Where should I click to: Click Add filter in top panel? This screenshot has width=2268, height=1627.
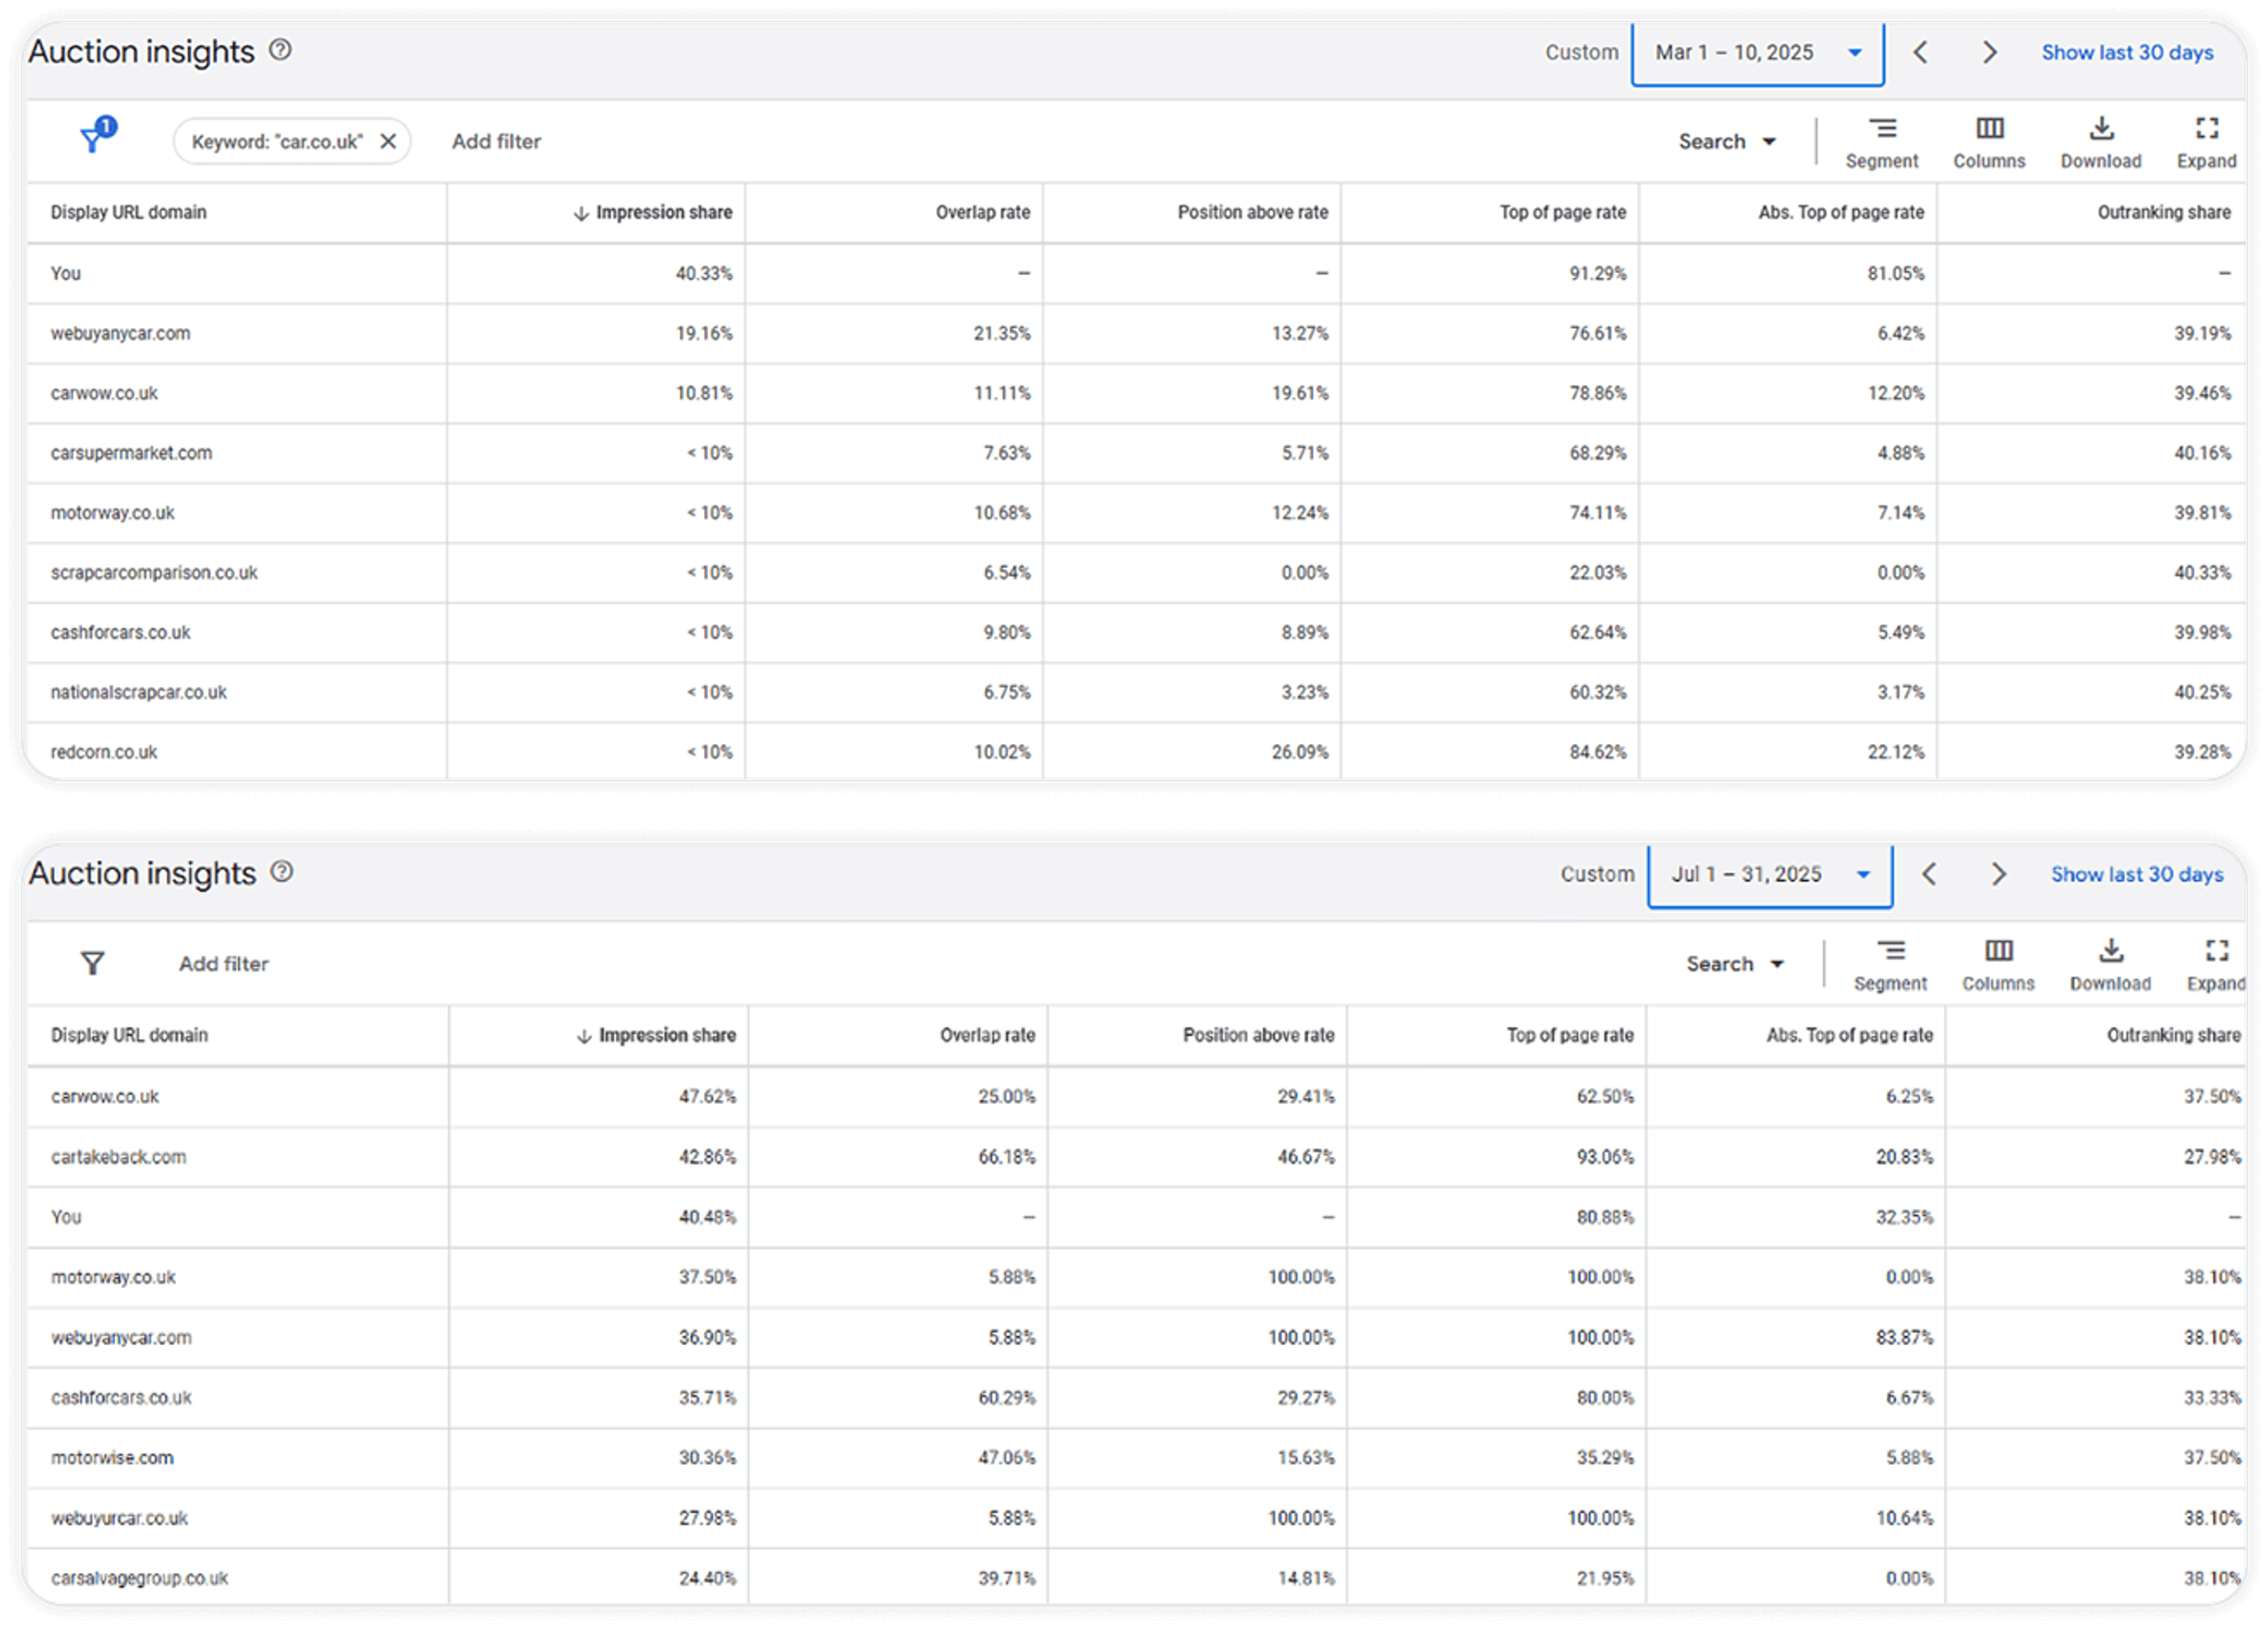(496, 141)
